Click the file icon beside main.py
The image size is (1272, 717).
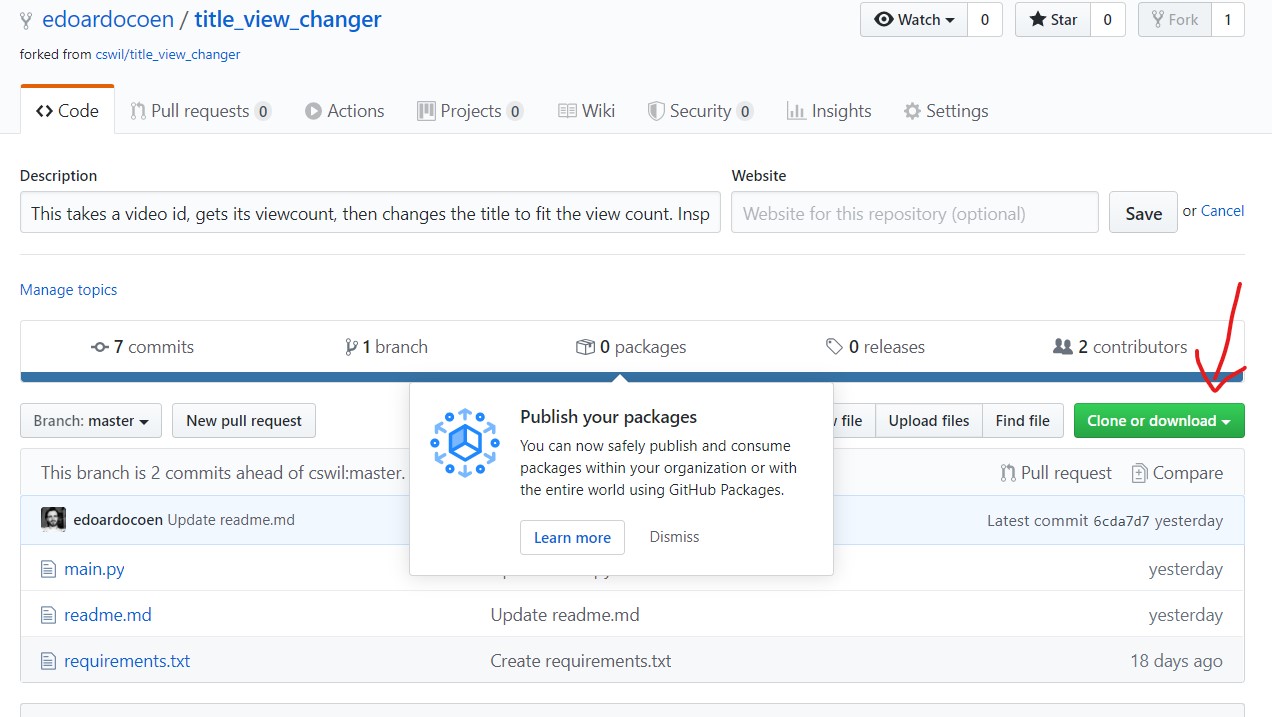(48, 569)
